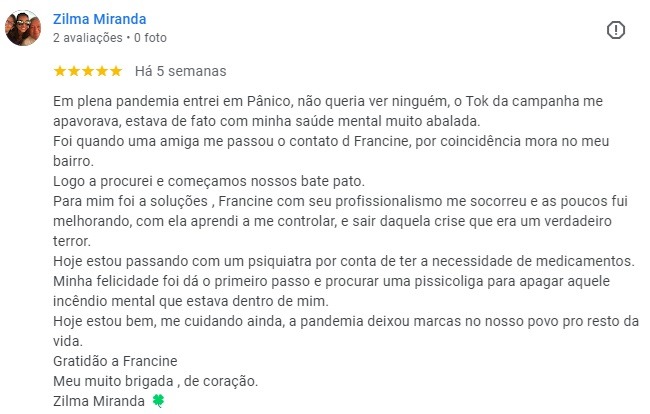Select the fourth yellow rating star
Screen dimensions: 650x414
tap(102, 71)
